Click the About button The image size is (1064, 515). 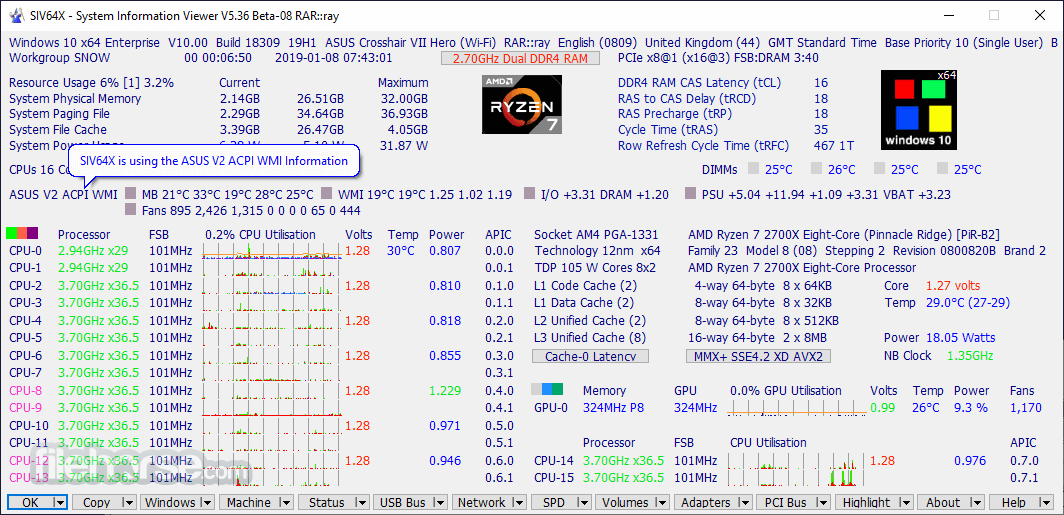943,503
